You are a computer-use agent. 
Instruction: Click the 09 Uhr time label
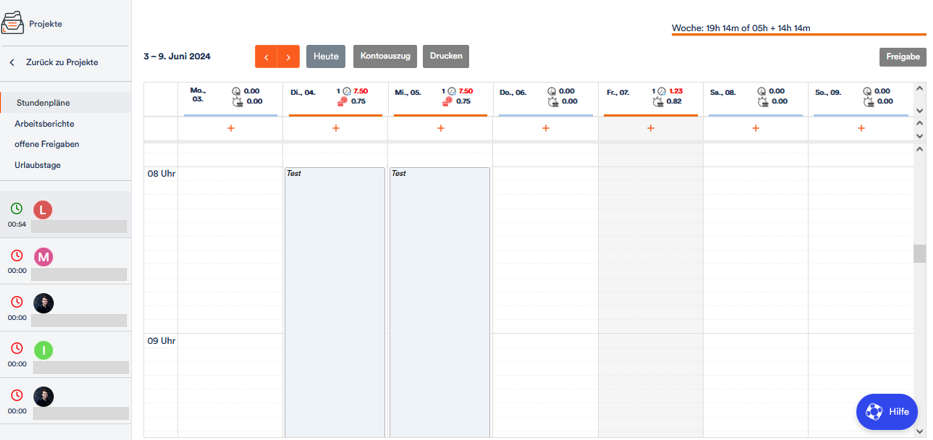[161, 341]
